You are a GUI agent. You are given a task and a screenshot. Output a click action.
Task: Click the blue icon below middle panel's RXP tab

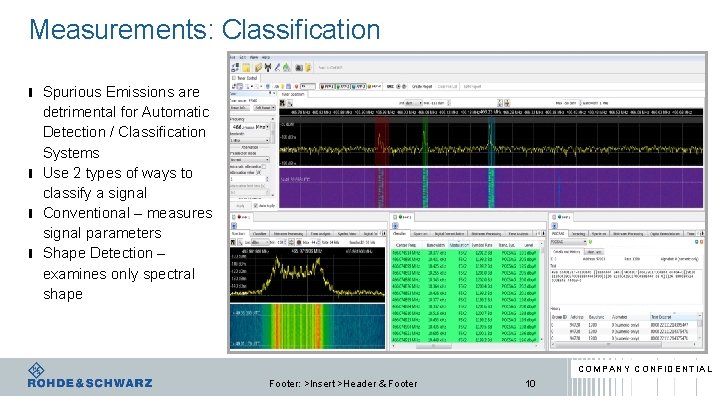[x=395, y=226]
